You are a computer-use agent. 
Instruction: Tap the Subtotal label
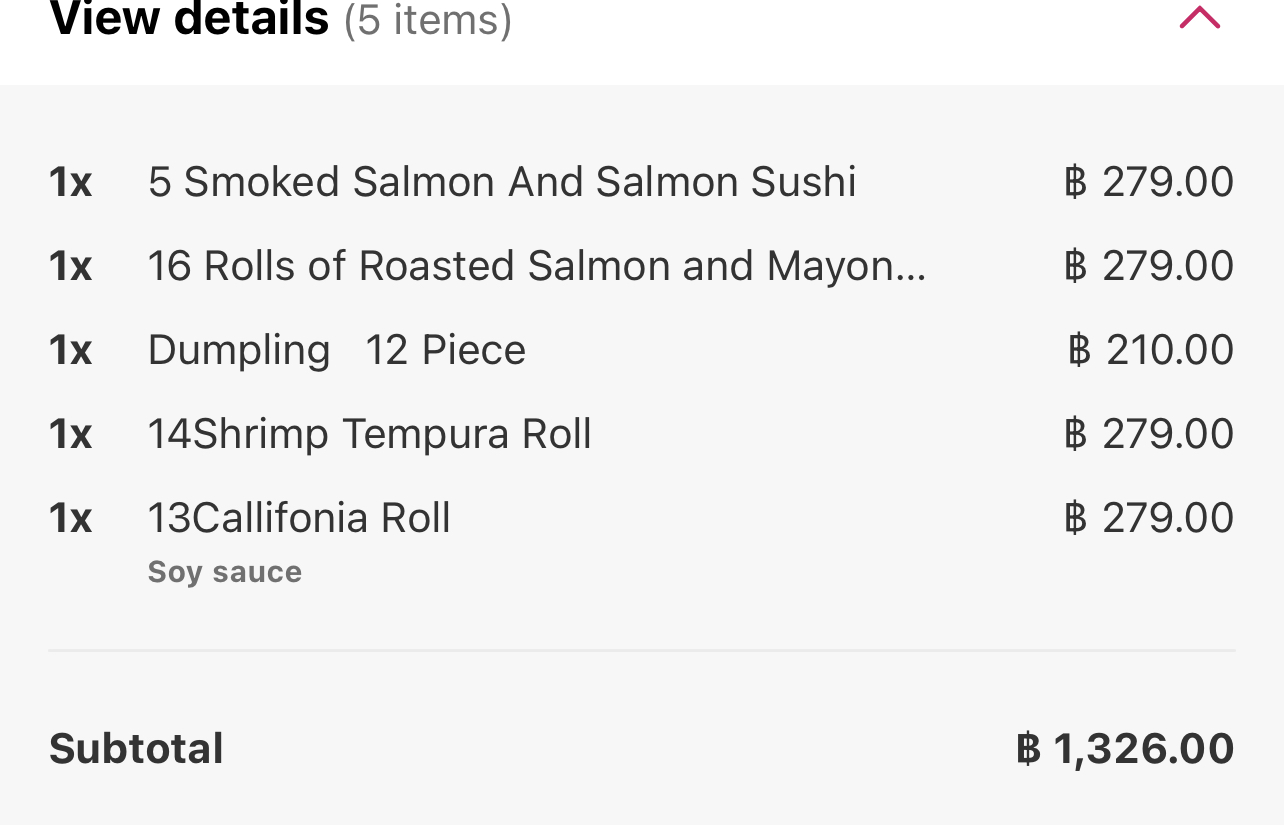point(136,749)
